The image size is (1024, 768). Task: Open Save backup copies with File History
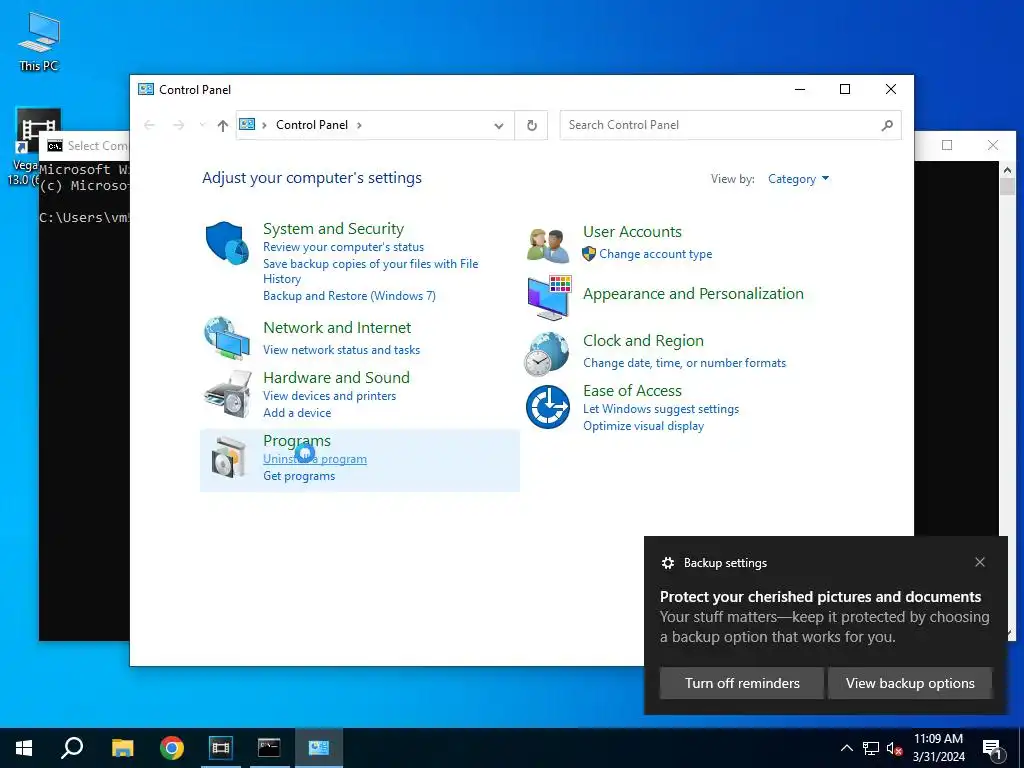370,271
